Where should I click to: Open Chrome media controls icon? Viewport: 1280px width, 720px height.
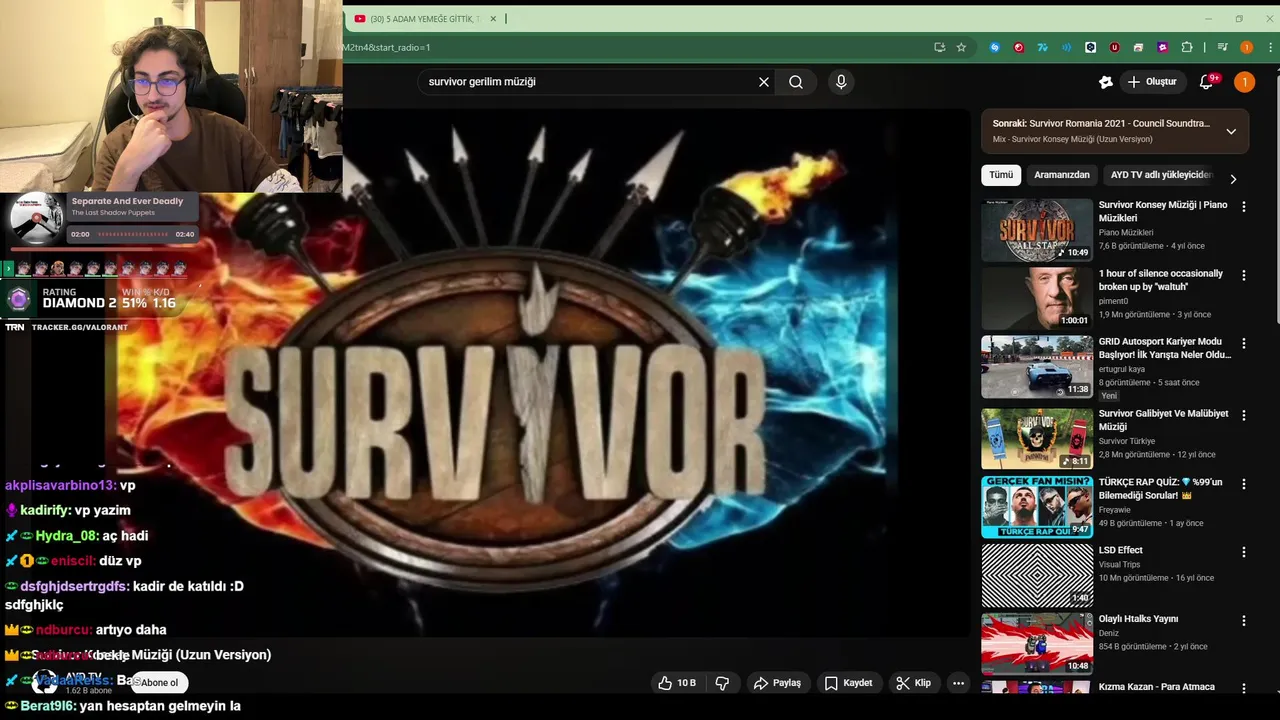click(1222, 47)
